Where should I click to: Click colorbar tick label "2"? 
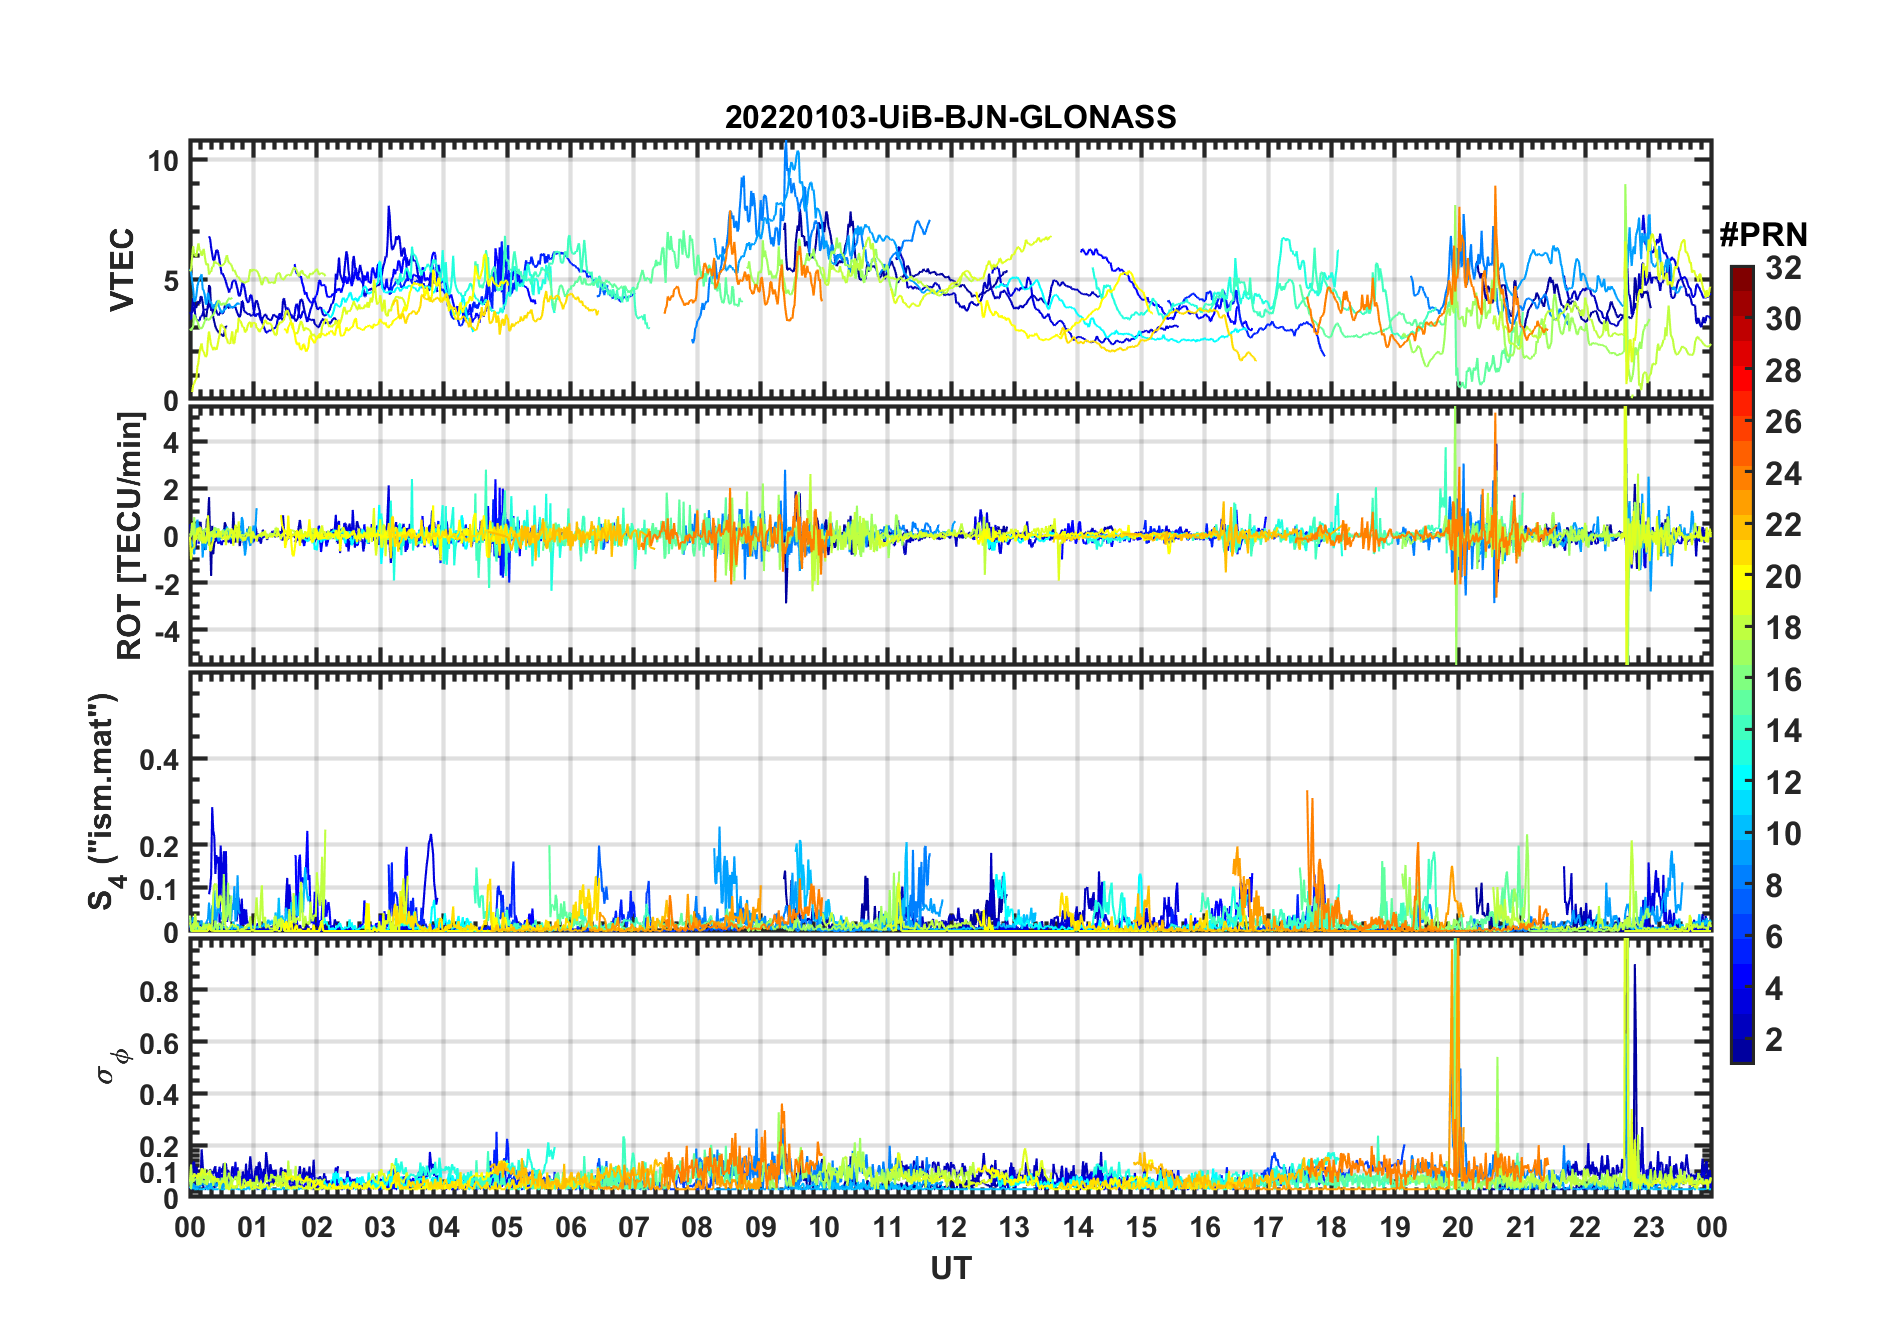(x=1774, y=1040)
